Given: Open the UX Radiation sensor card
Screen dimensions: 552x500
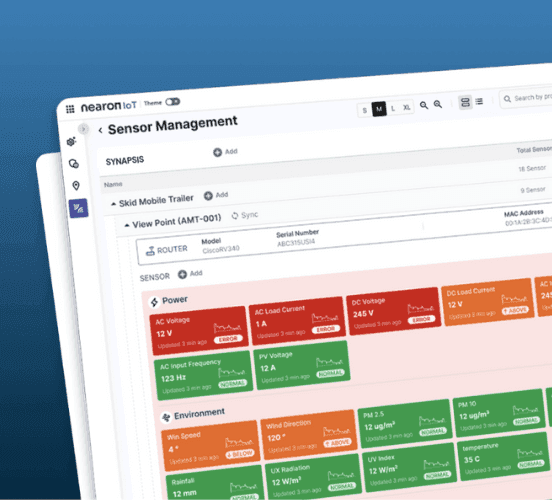Looking at the screenshot, I should tap(314, 478).
